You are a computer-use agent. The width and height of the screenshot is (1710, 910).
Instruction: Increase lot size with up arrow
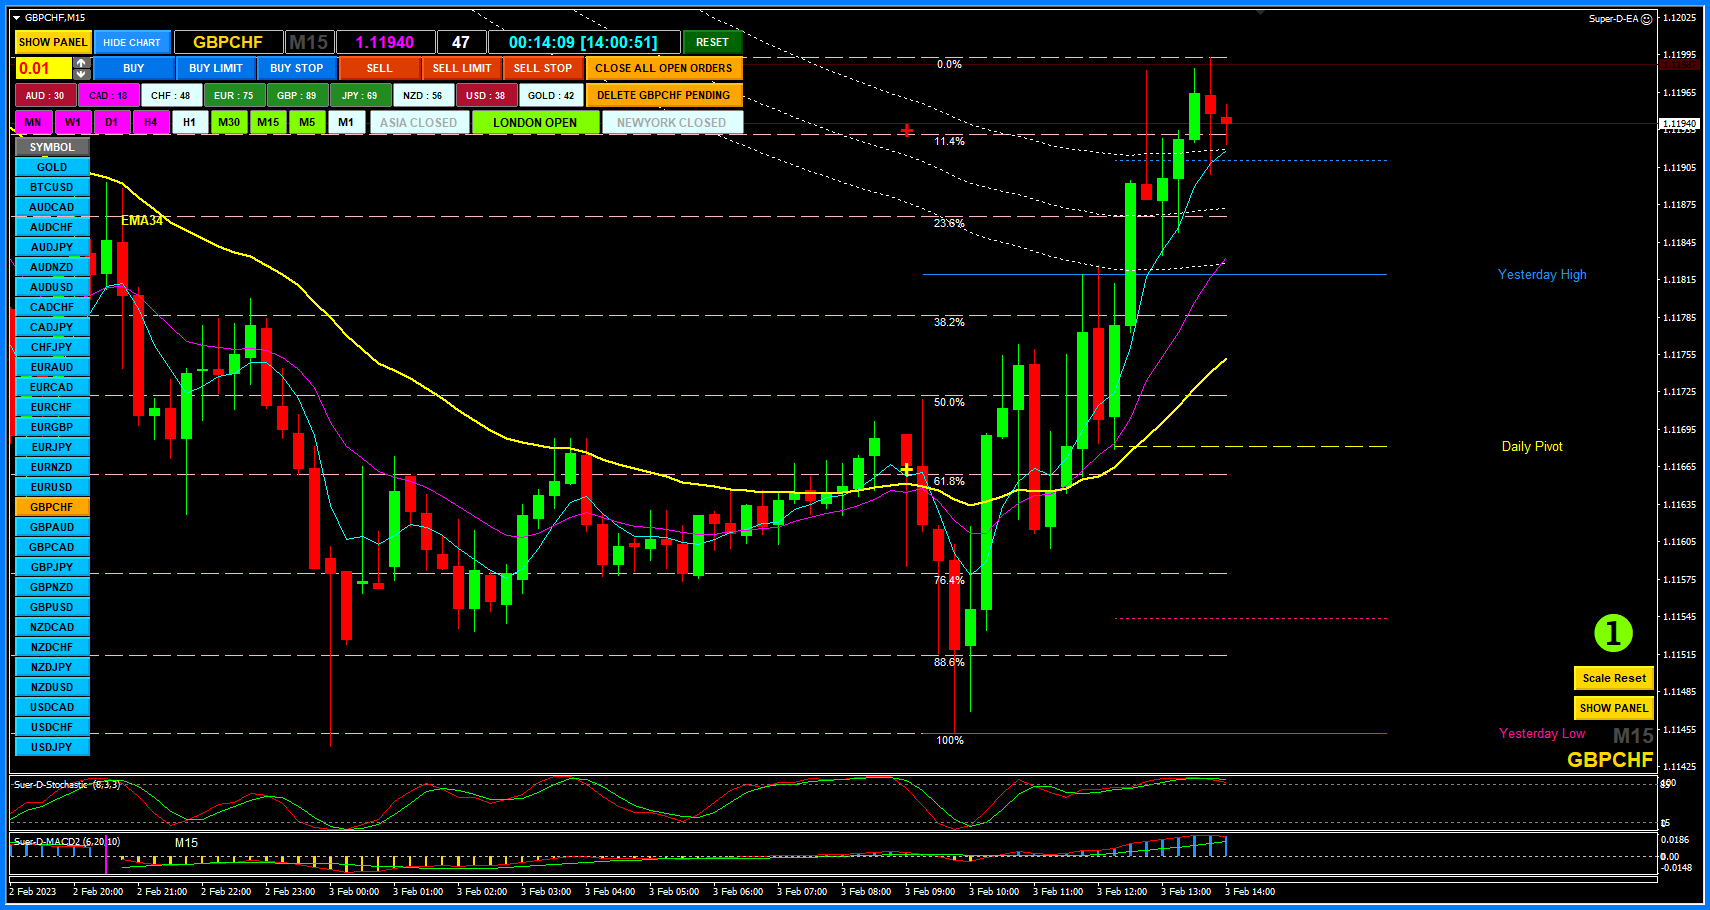[x=82, y=63]
